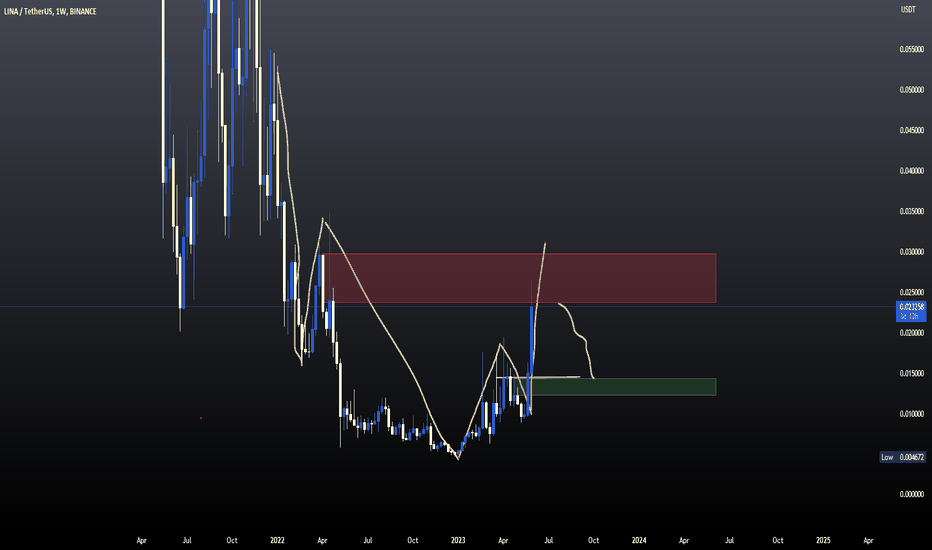Click the 0.045000 price axis label
The width and height of the screenshot is (932, 550).
click(x=912, y=130)
